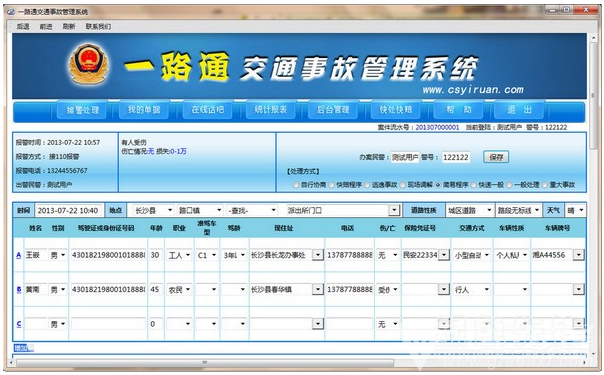The width and height of the screenshot is (604, 375).
Task: Open the 农民 occupation dropdown
Action: [x=179, y=290]
